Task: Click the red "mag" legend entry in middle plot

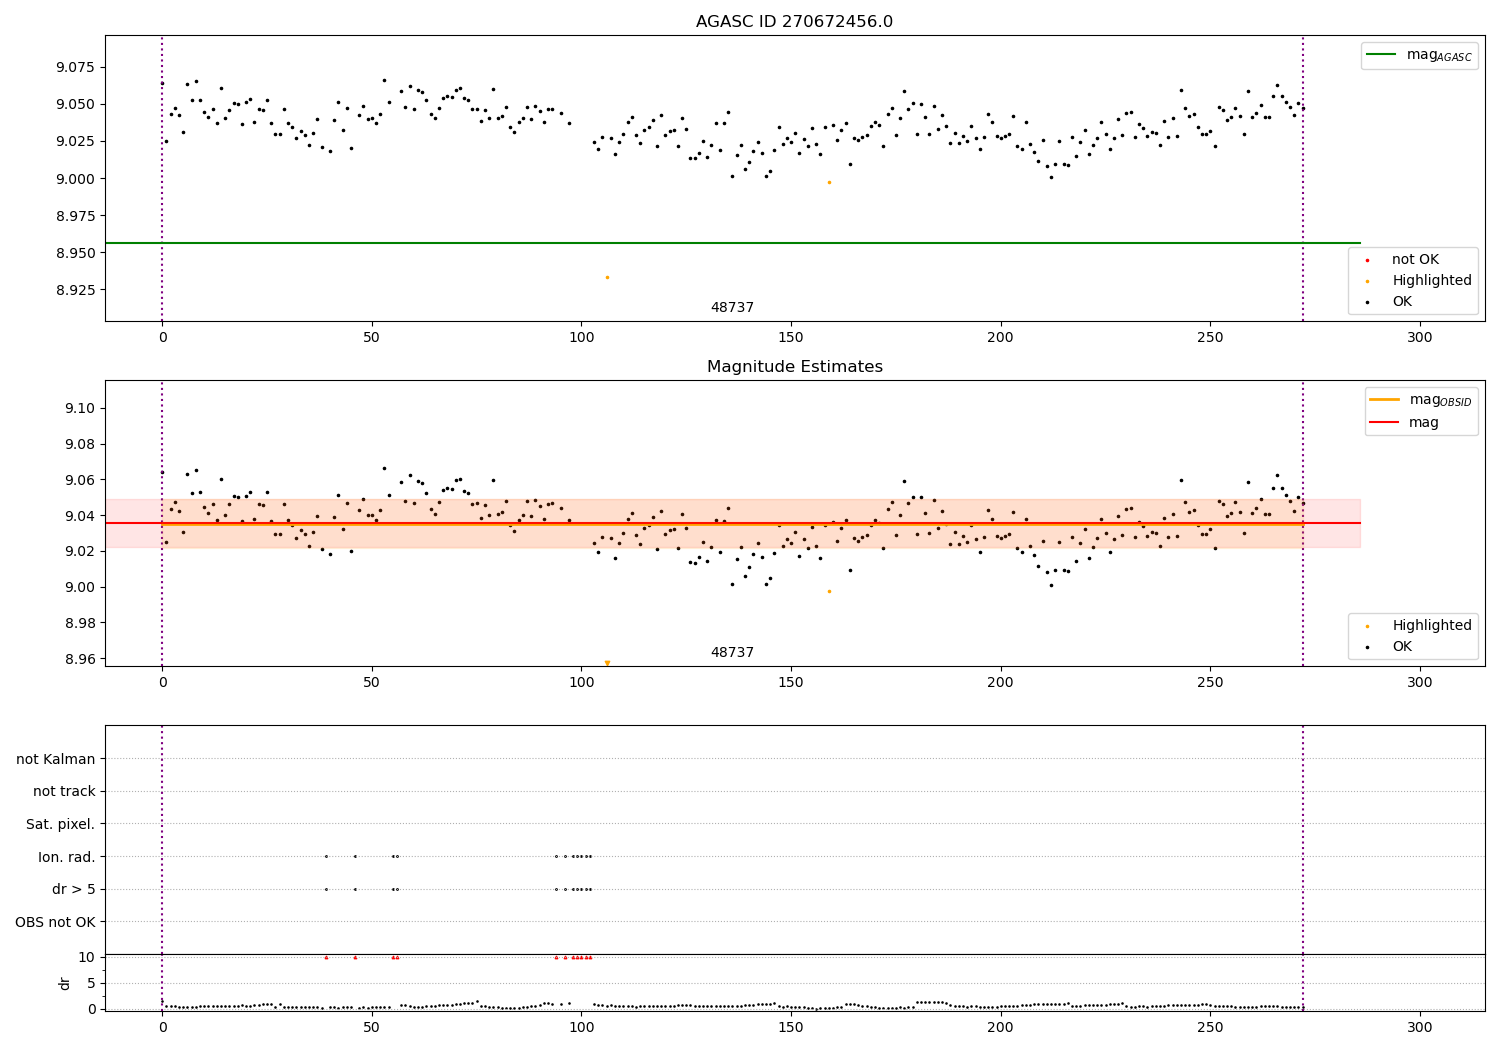Action: [x=1404, y=423]
